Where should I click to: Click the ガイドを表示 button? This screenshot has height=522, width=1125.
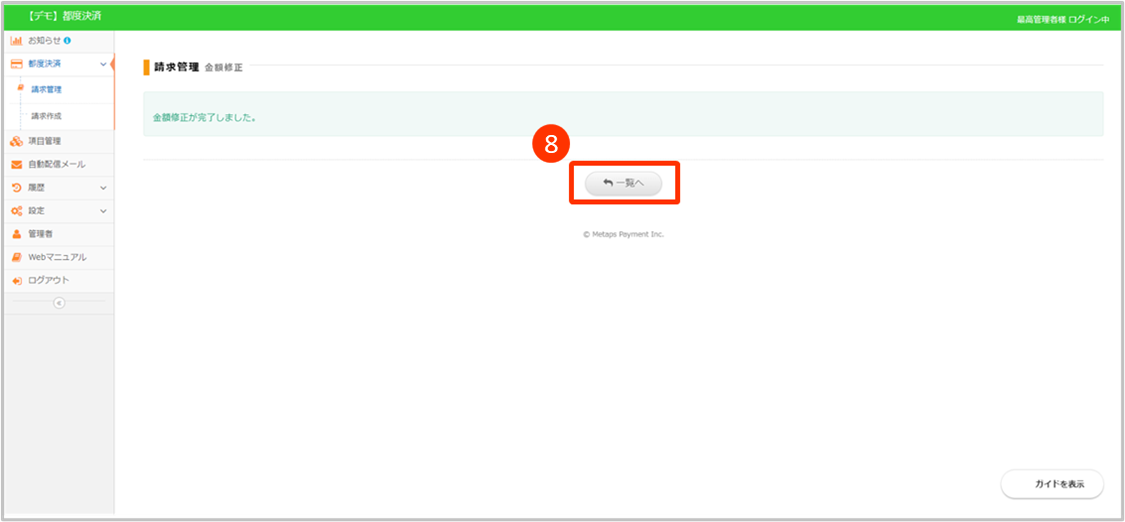pos(1052,484)
